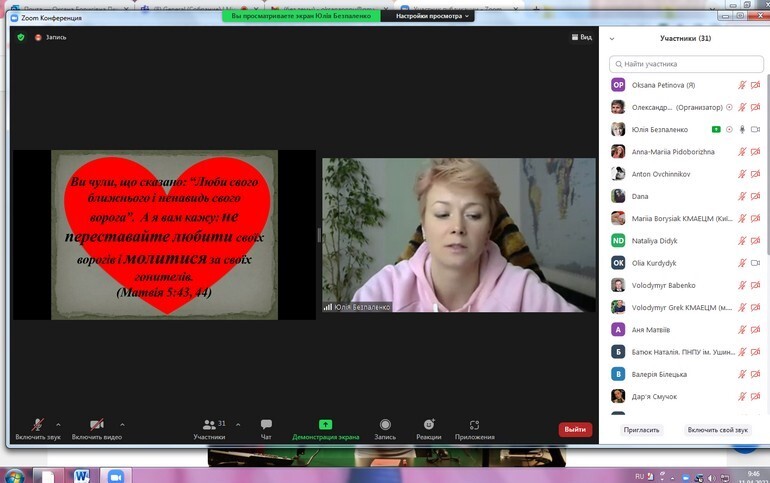The height and width of the screenshot is (483, 770).
Task: Click Юлія Безпаленко video feed
Action: [x=459, y=235]
